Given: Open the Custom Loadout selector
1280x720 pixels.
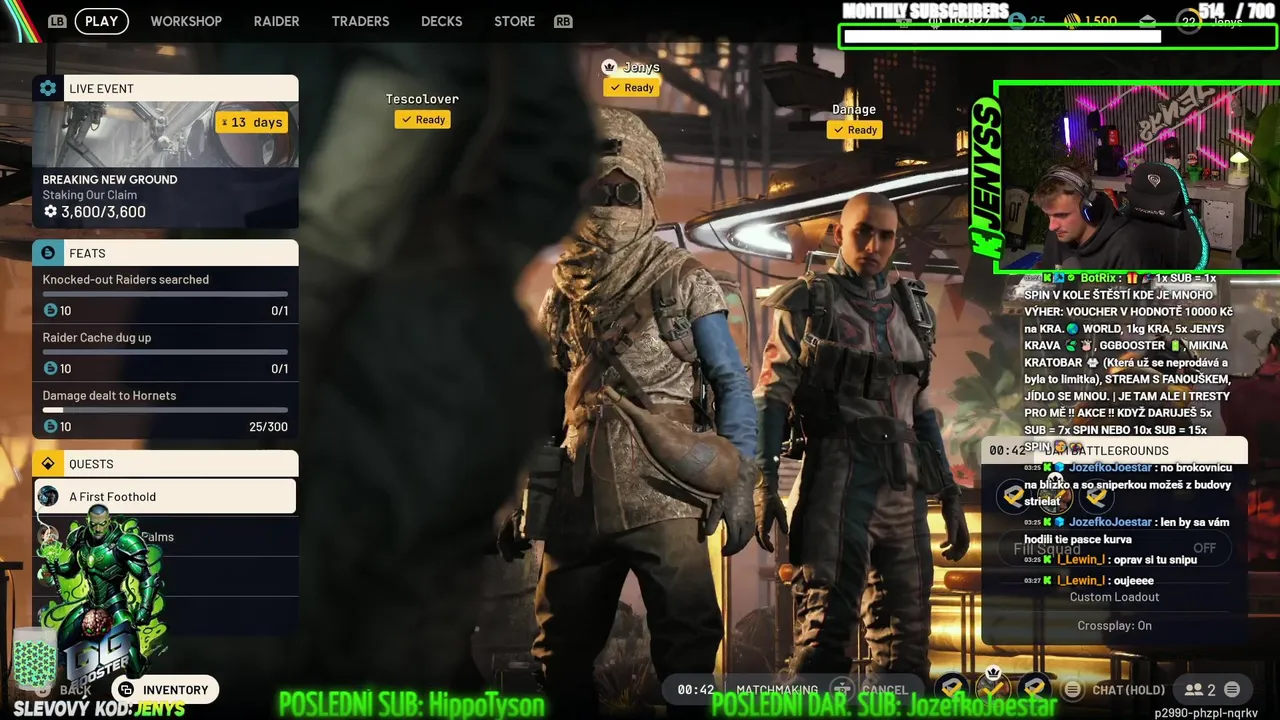Looking at the screenshot, I should click(x=1114, y=597).
